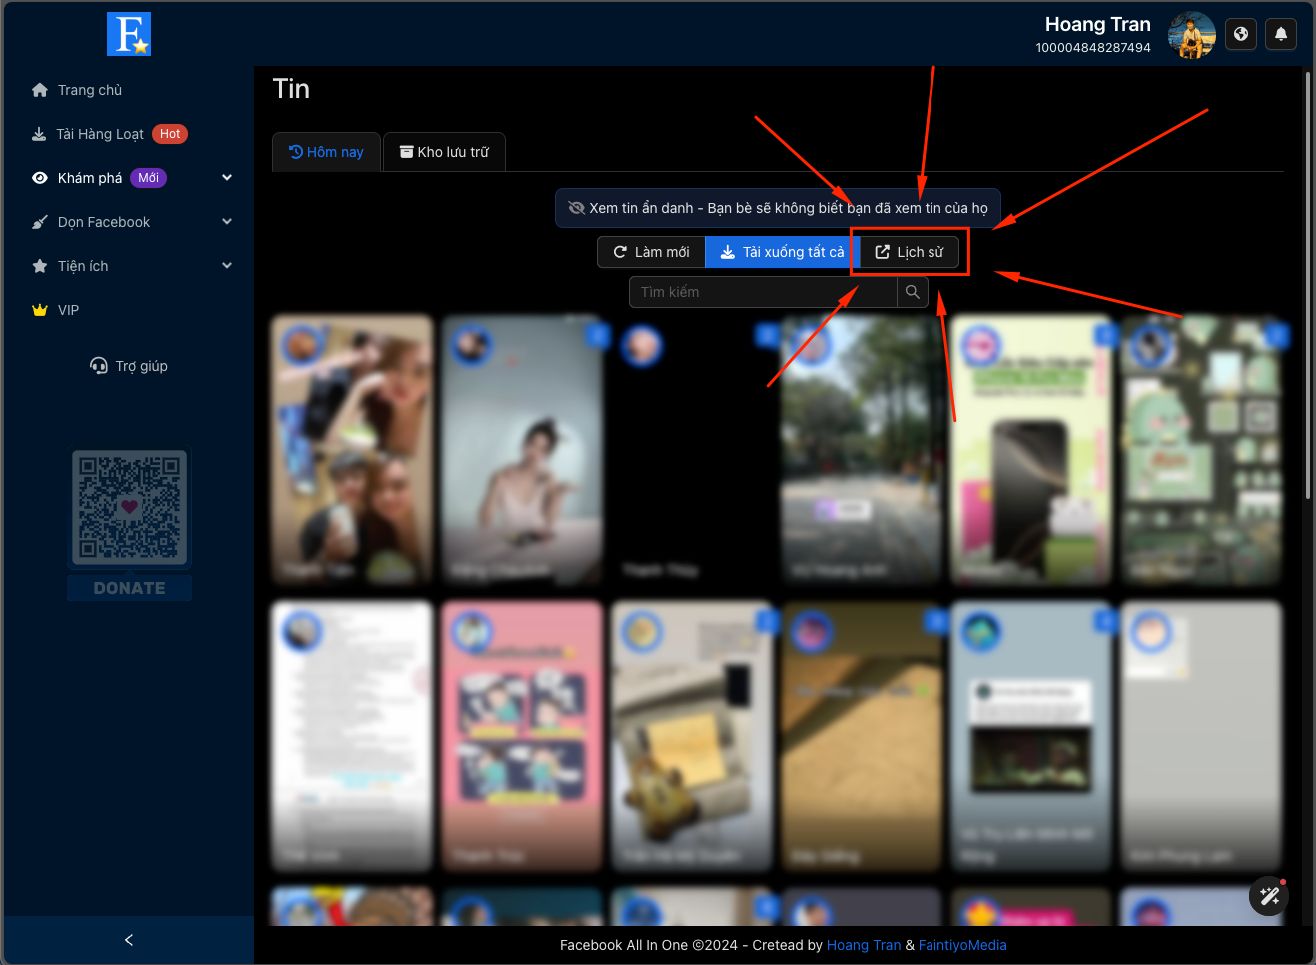The width and height of the screenshot is (1316, 965).
Task: Tick the checkbox on the phone advertisement story
Action: pyautogui.click(x=1105, y=335)
